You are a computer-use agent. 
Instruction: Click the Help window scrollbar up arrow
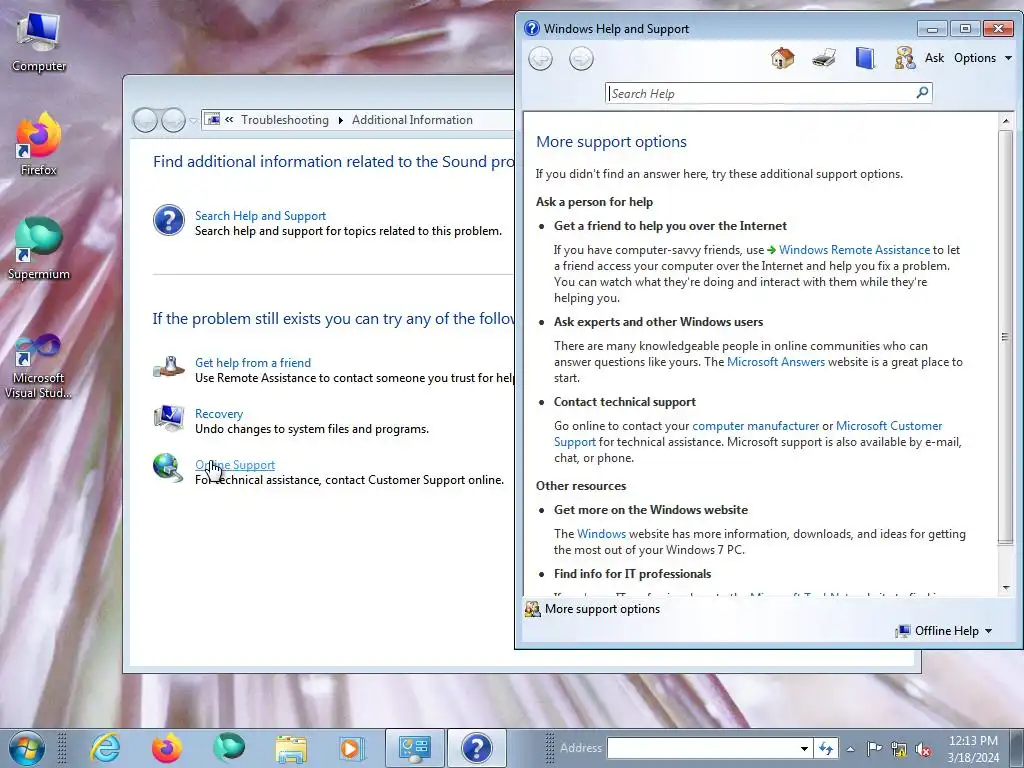tap(1006, 121)
